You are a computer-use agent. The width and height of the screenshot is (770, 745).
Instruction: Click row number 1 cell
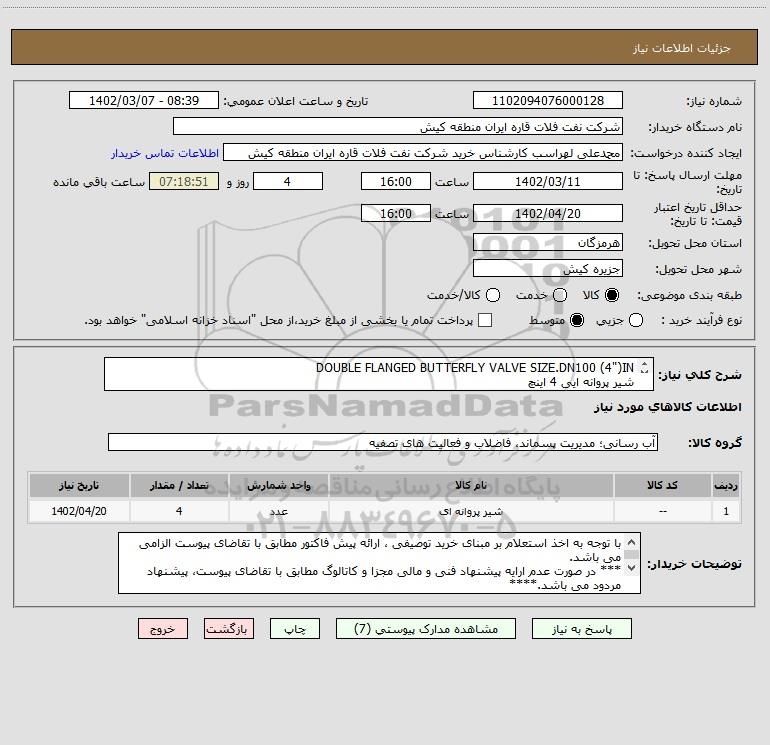[726, 511]
